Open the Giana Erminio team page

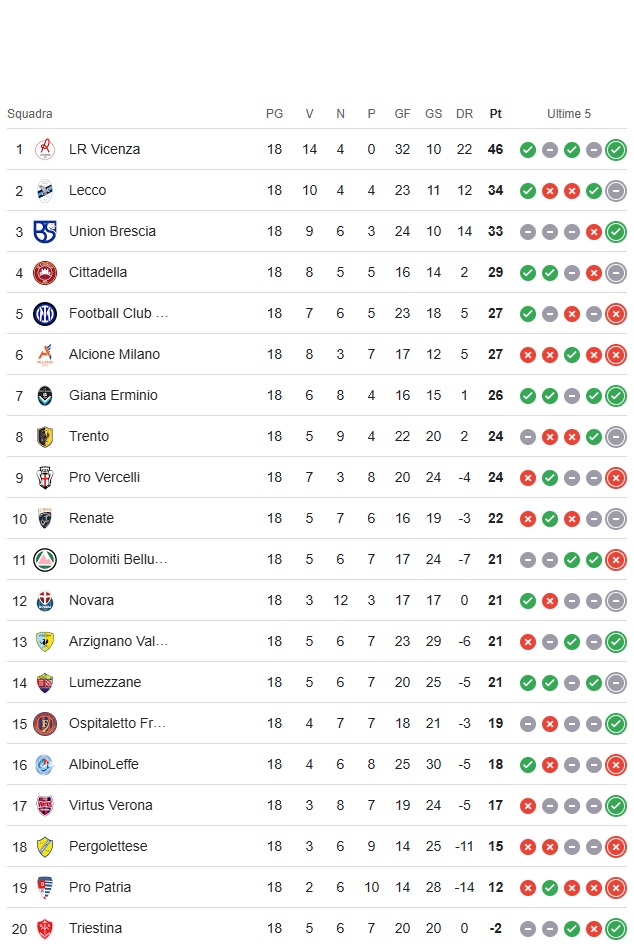[113, 396]
